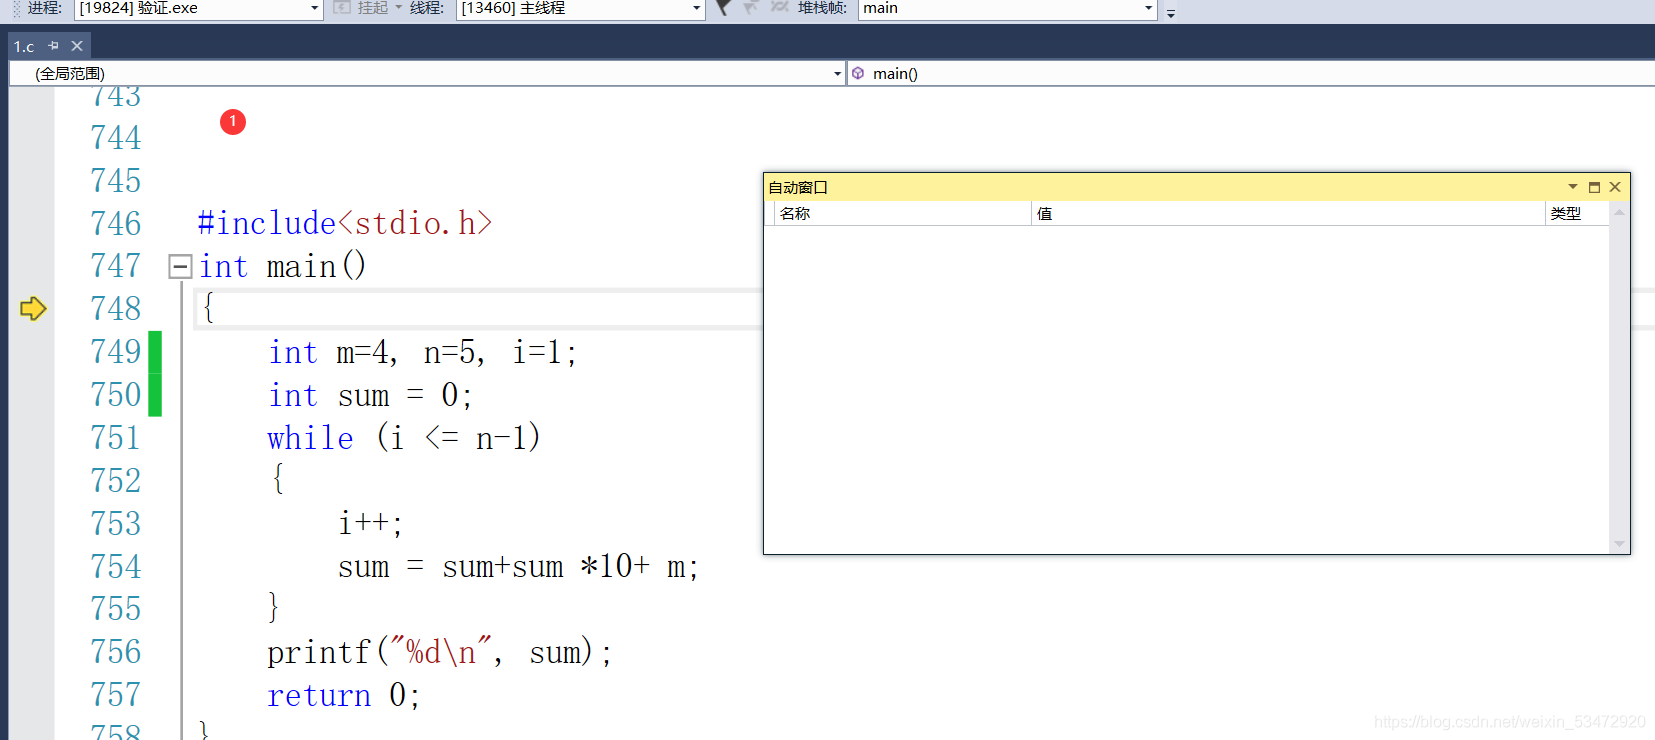Click the 'return 0;' statement
The image size is (1655, 740).
344,695
